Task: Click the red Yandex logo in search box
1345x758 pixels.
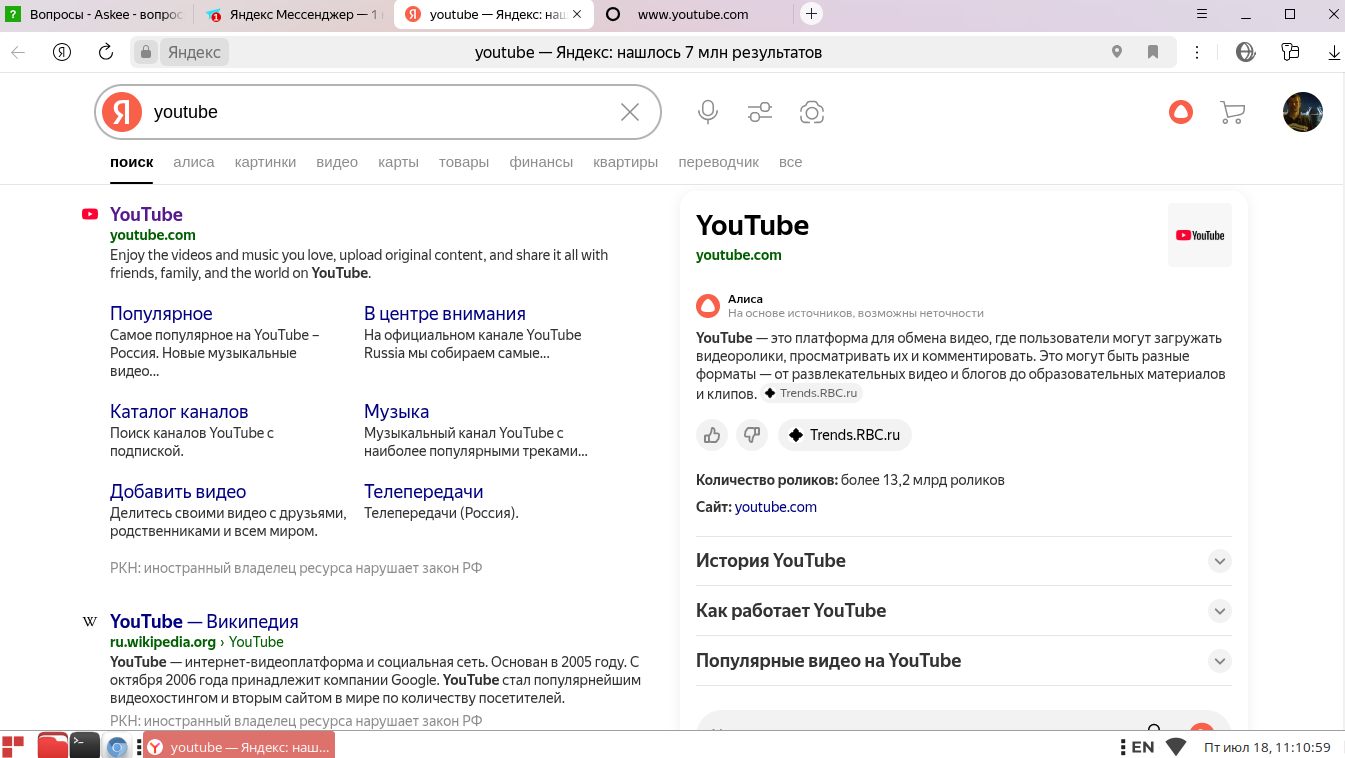Action: [122, 112]
